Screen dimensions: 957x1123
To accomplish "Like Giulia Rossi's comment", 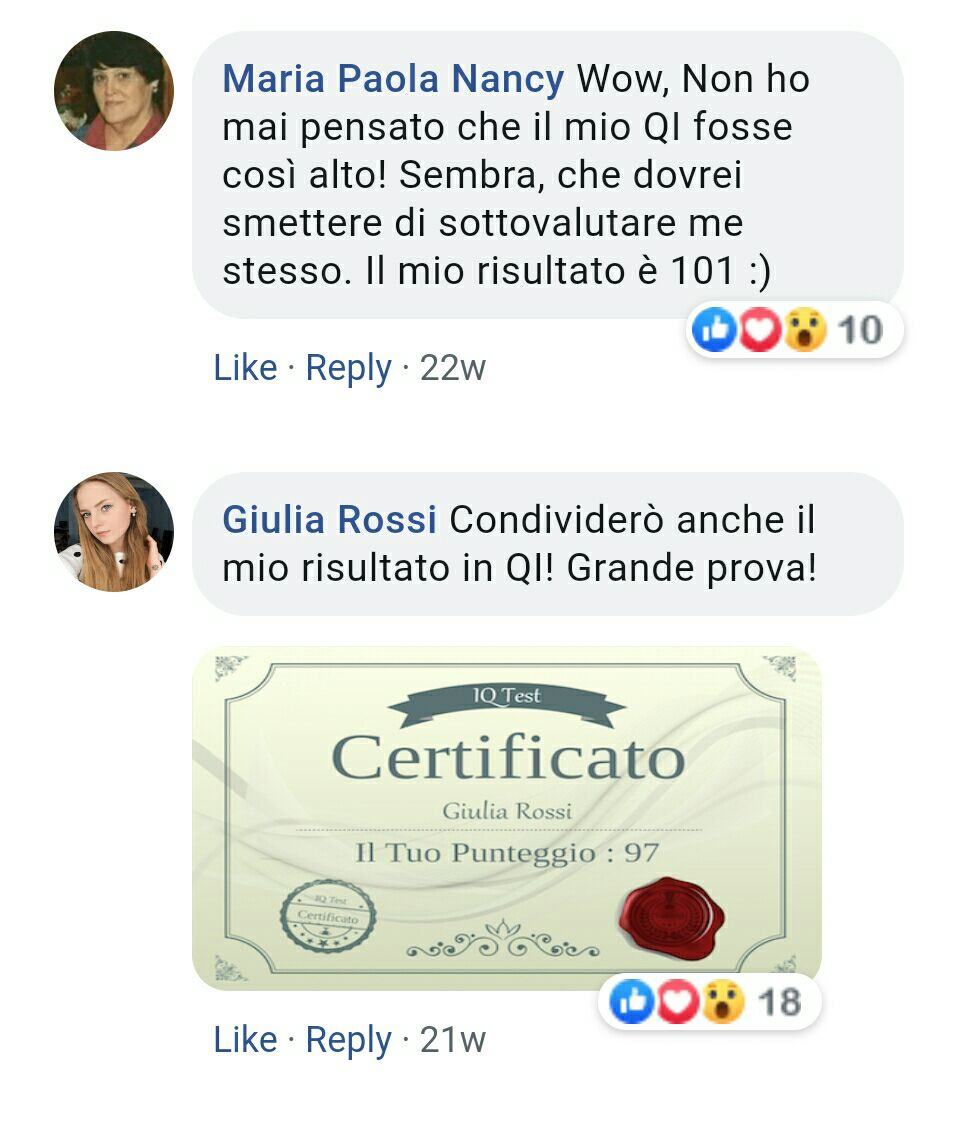I will [x=245, y=1039].
